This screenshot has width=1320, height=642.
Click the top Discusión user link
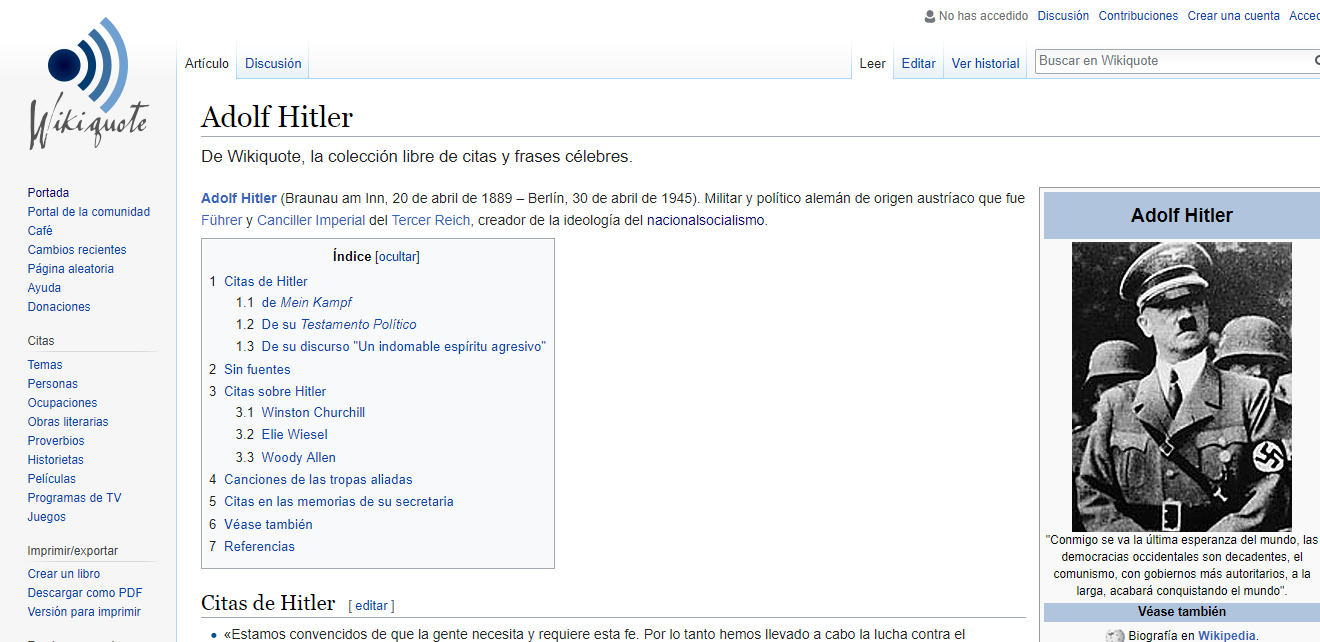tap(1063, 16)
